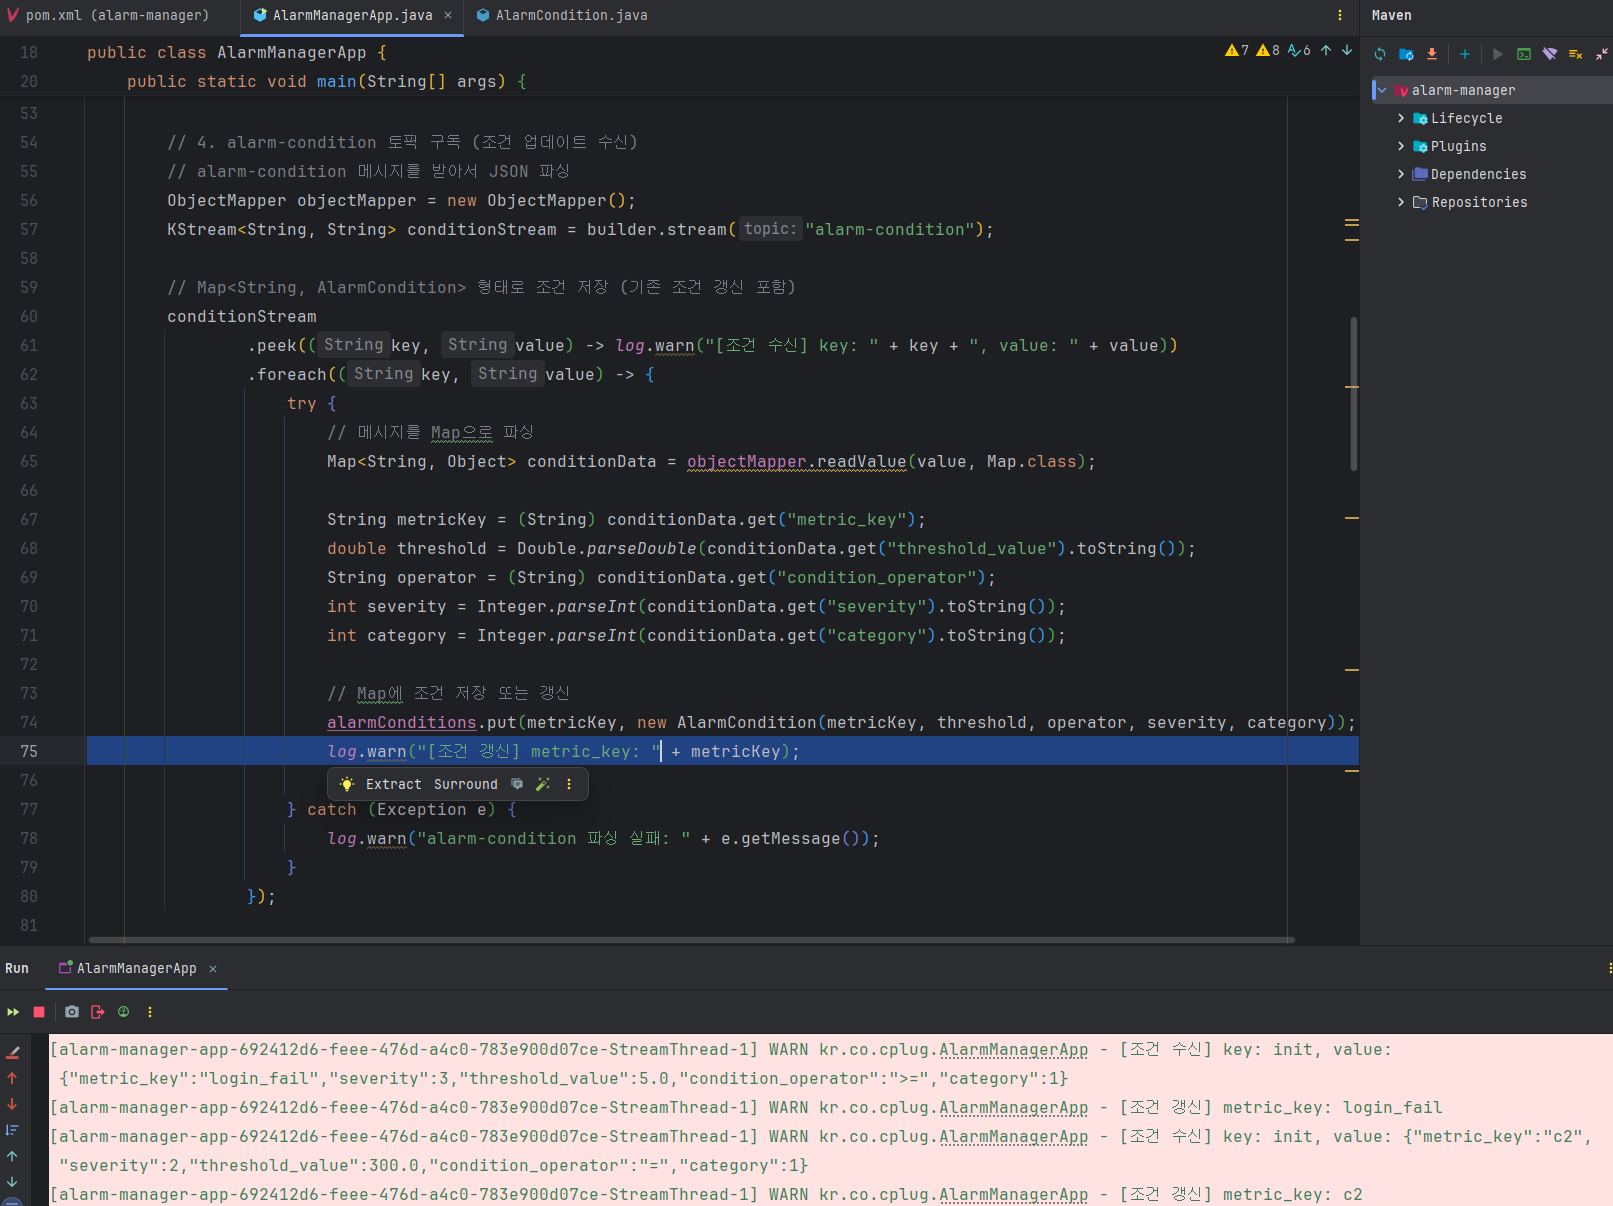Click the Run Maven Build play icon

(1497, 54)
